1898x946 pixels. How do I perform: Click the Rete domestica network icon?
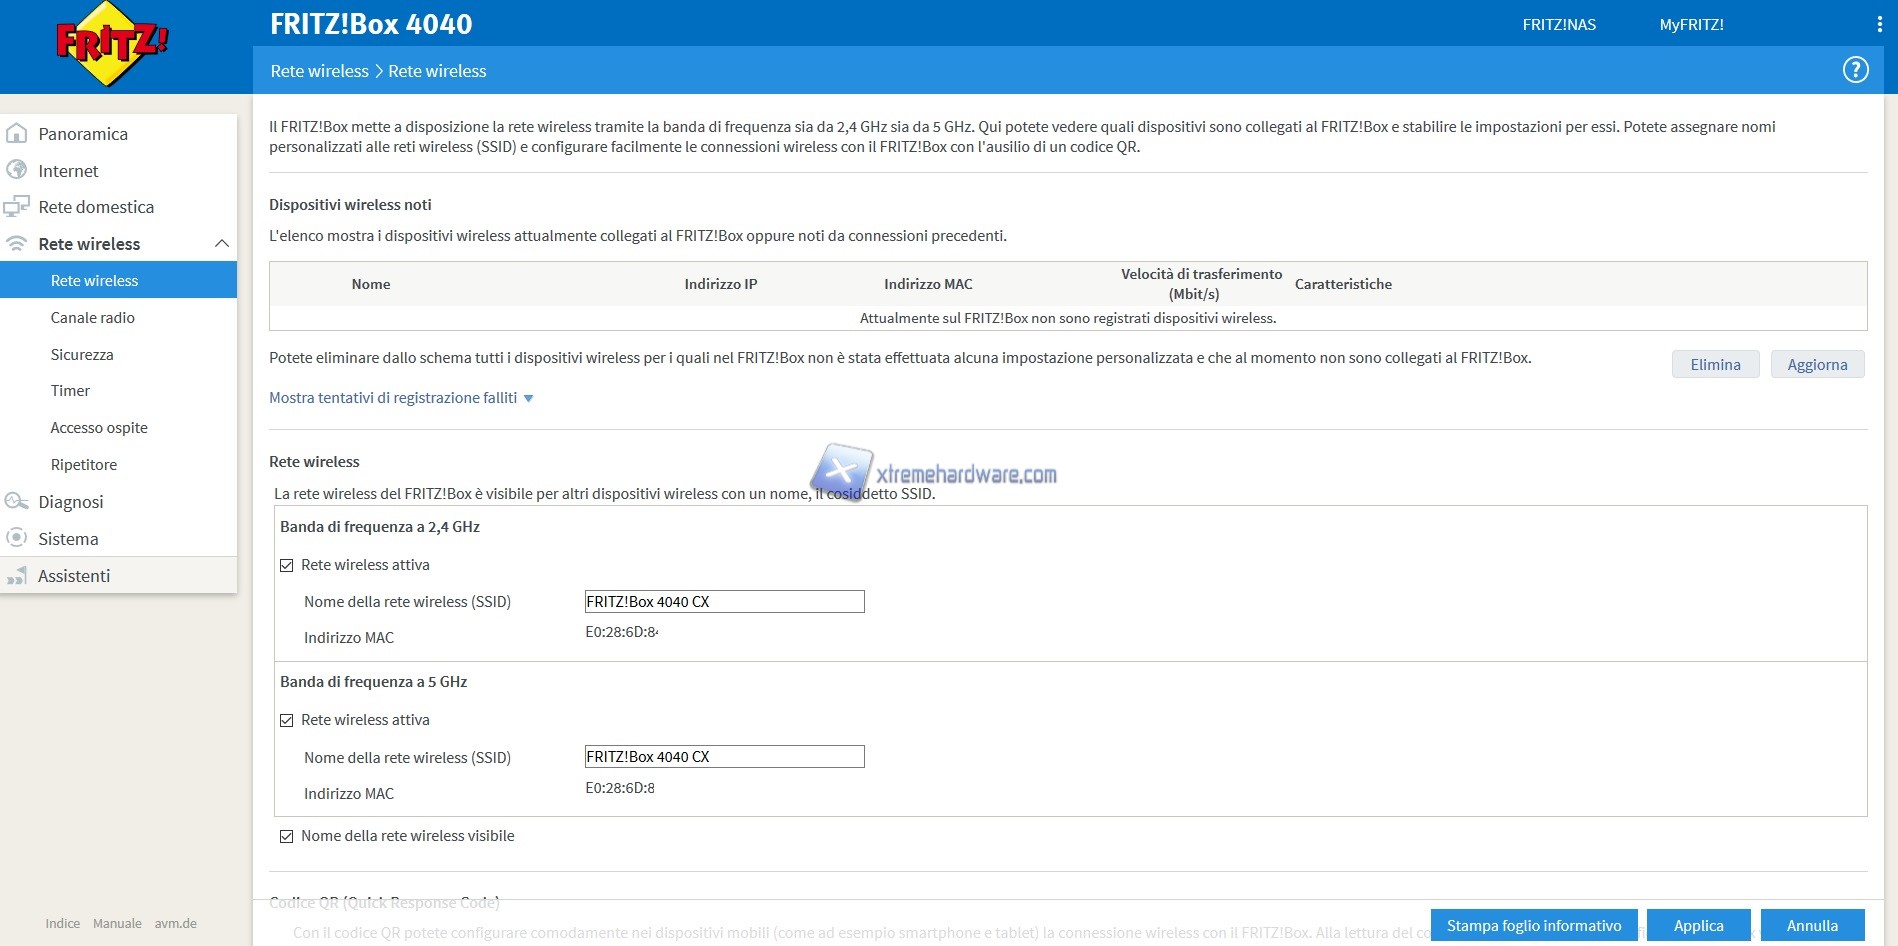click(17, 207)
